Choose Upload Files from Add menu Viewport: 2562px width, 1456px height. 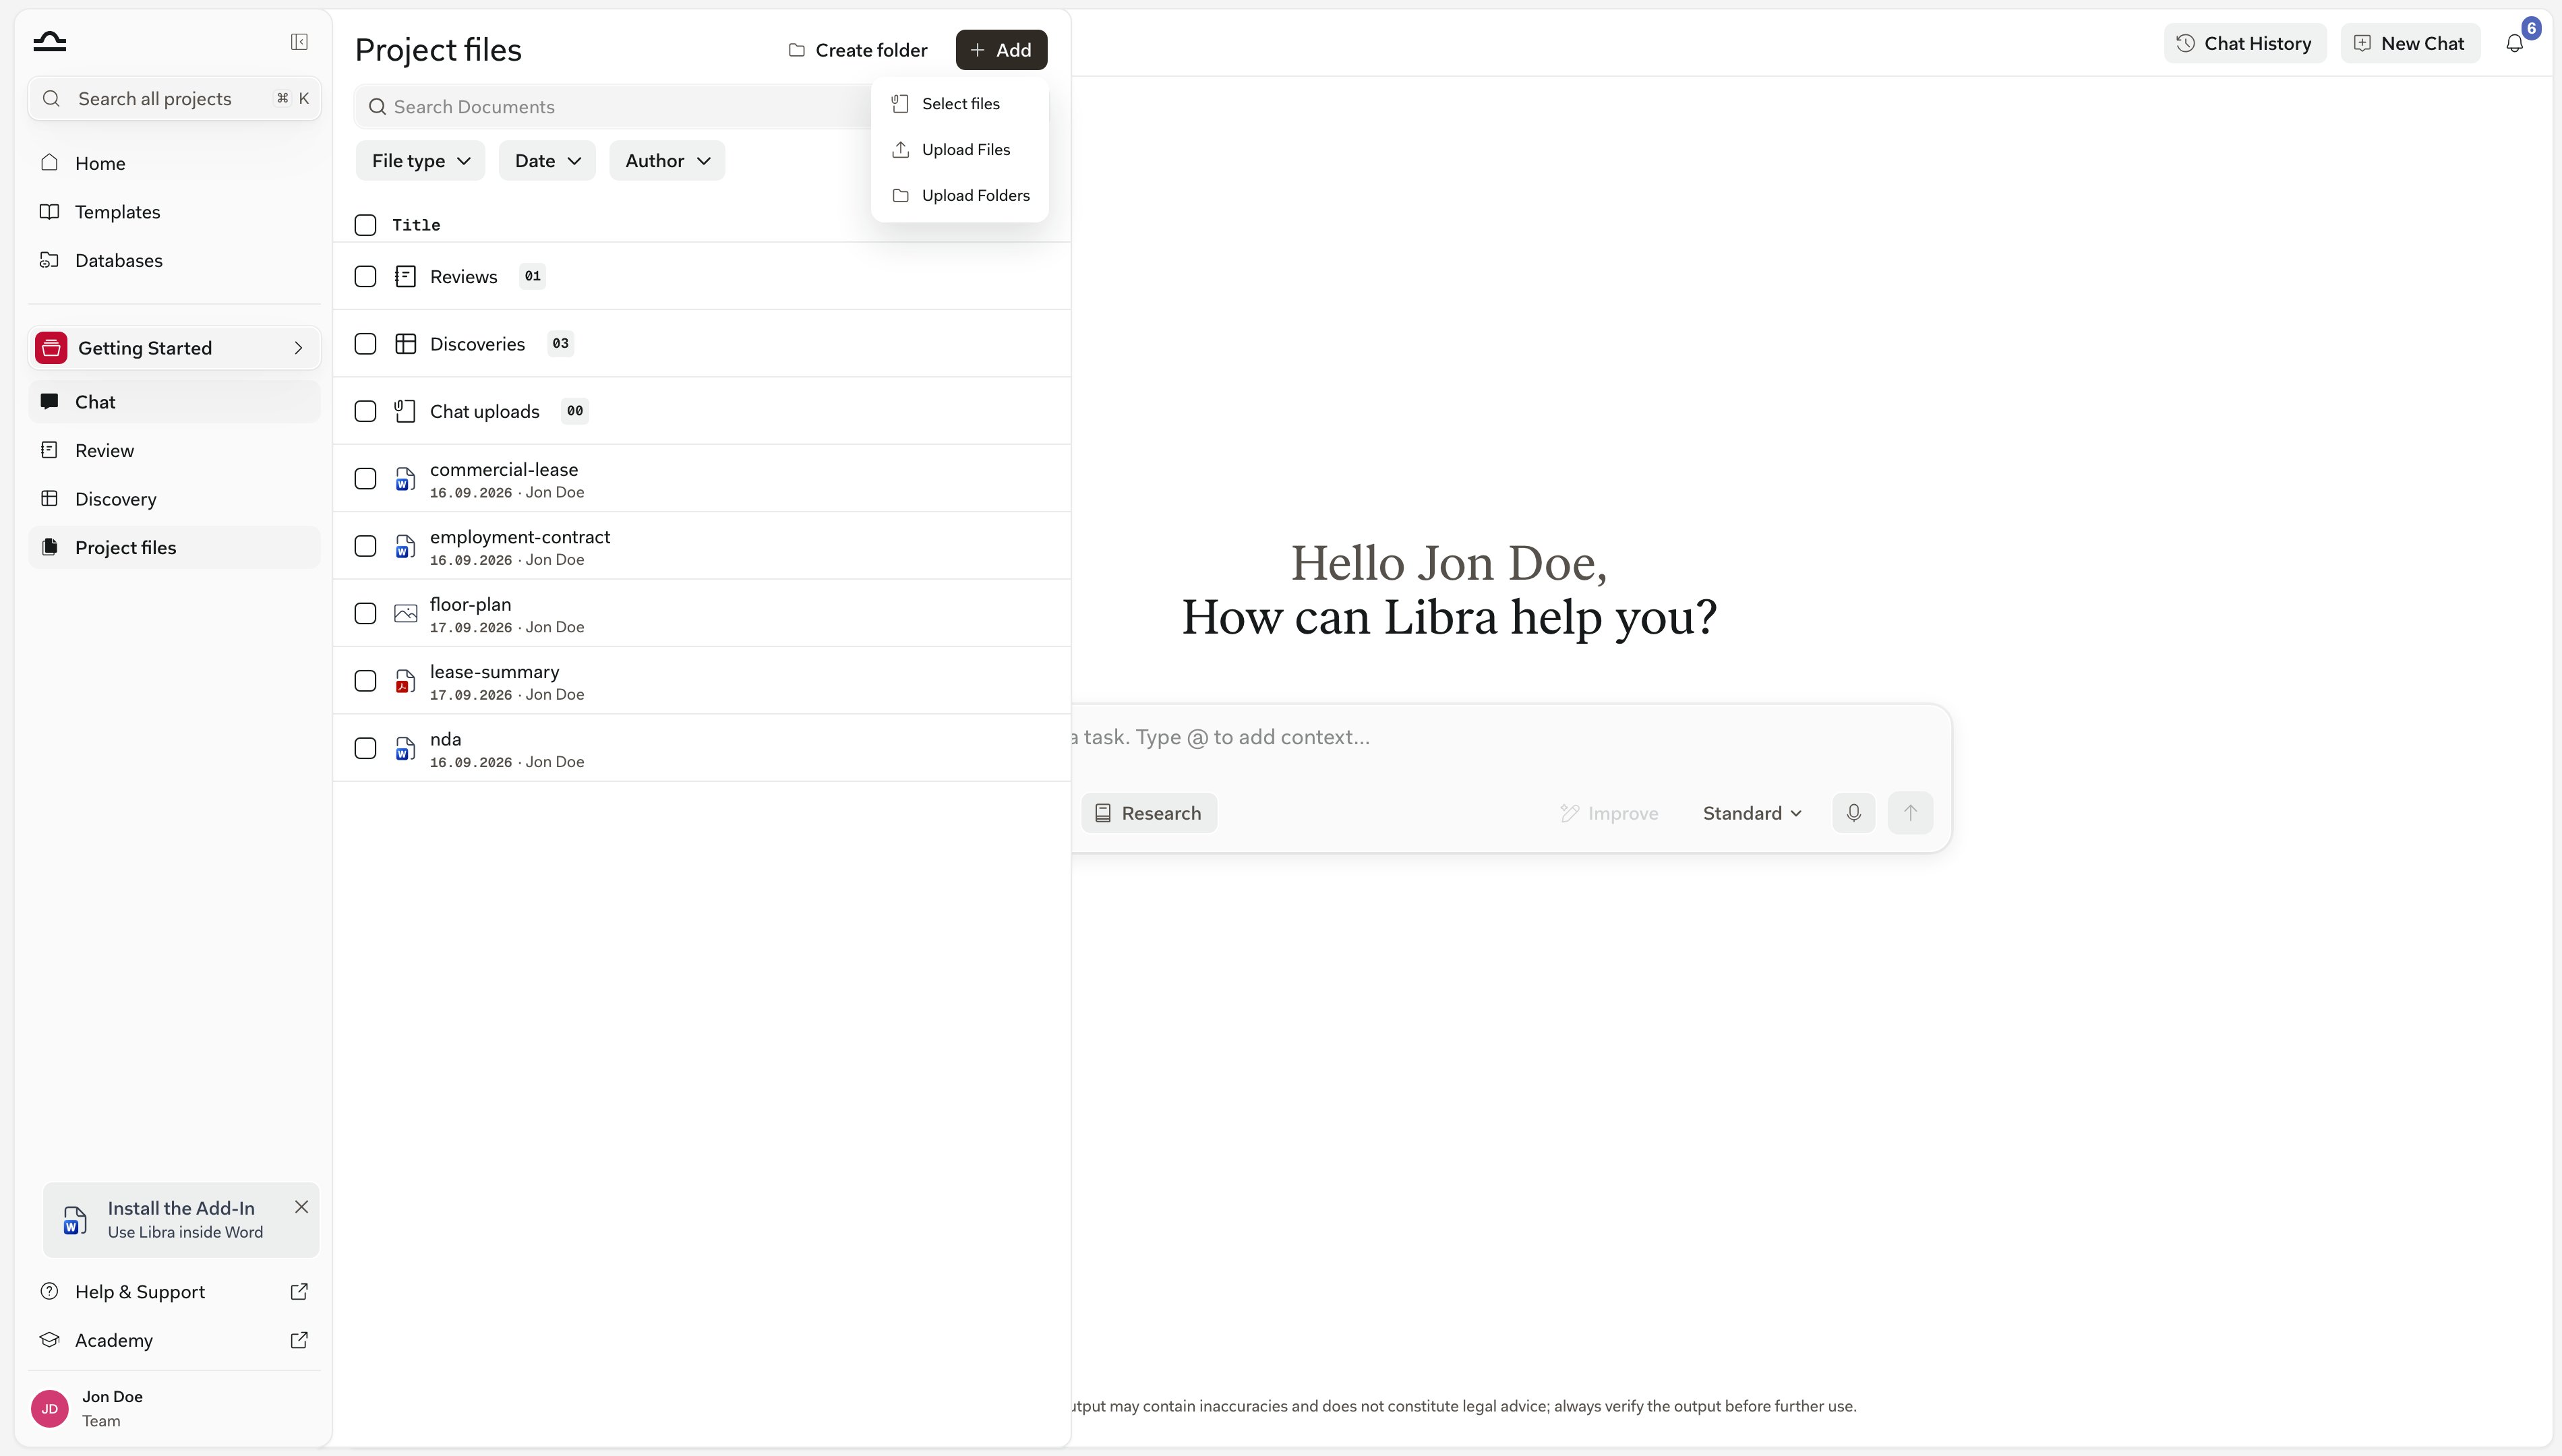(x=960, y=150)
